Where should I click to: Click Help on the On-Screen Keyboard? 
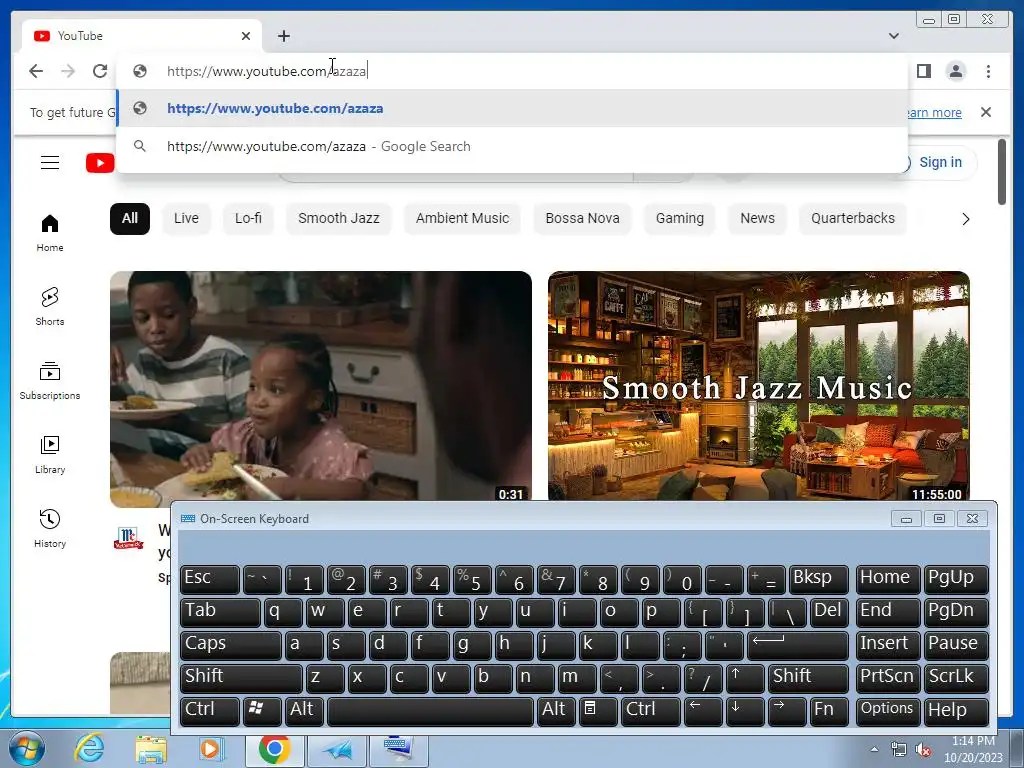pos(956,711)
